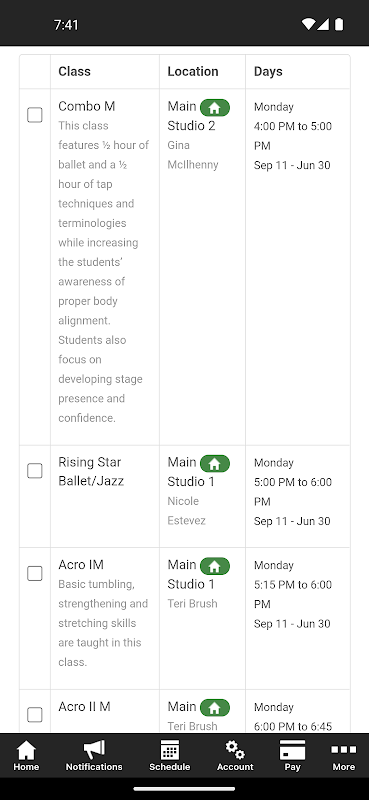
Task: Tap the Combo M class name
Action: point(87,106)
